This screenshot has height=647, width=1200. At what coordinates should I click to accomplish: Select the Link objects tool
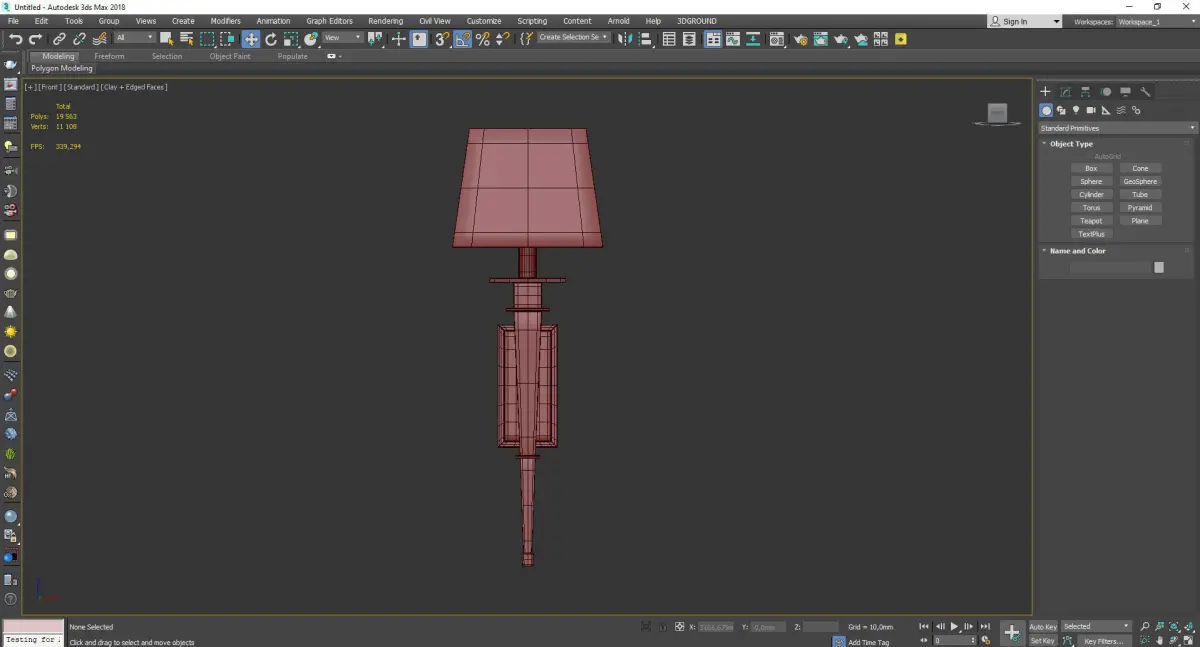[59, 39]
